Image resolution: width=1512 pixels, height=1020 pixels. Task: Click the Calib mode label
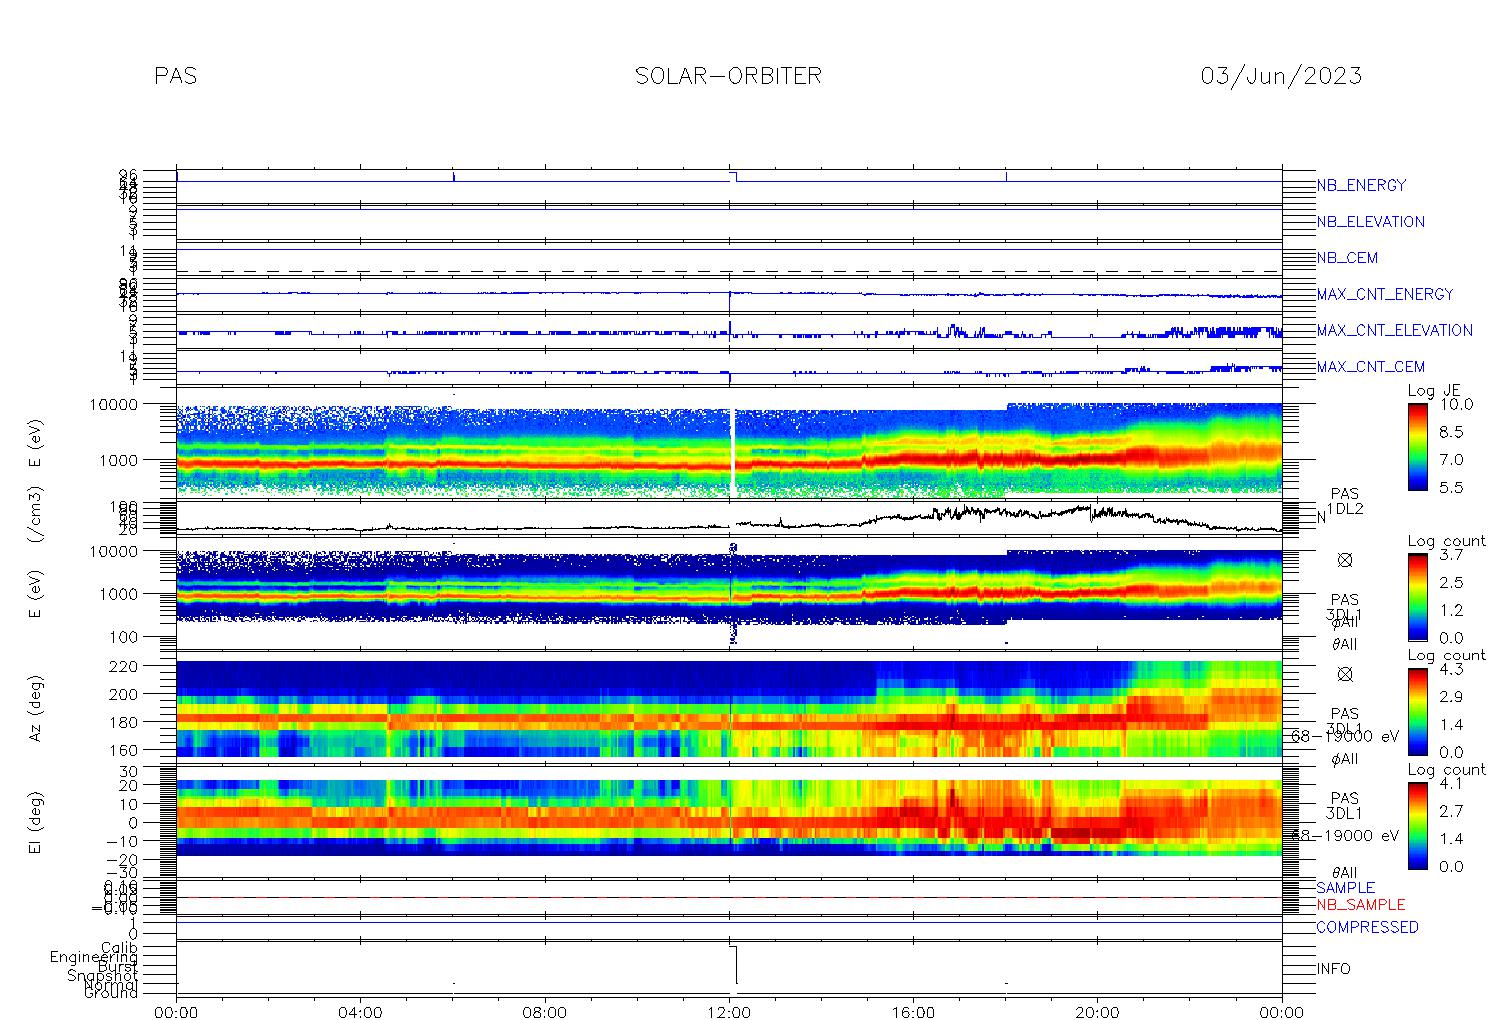pyautogui.click(x=119, y=948)
